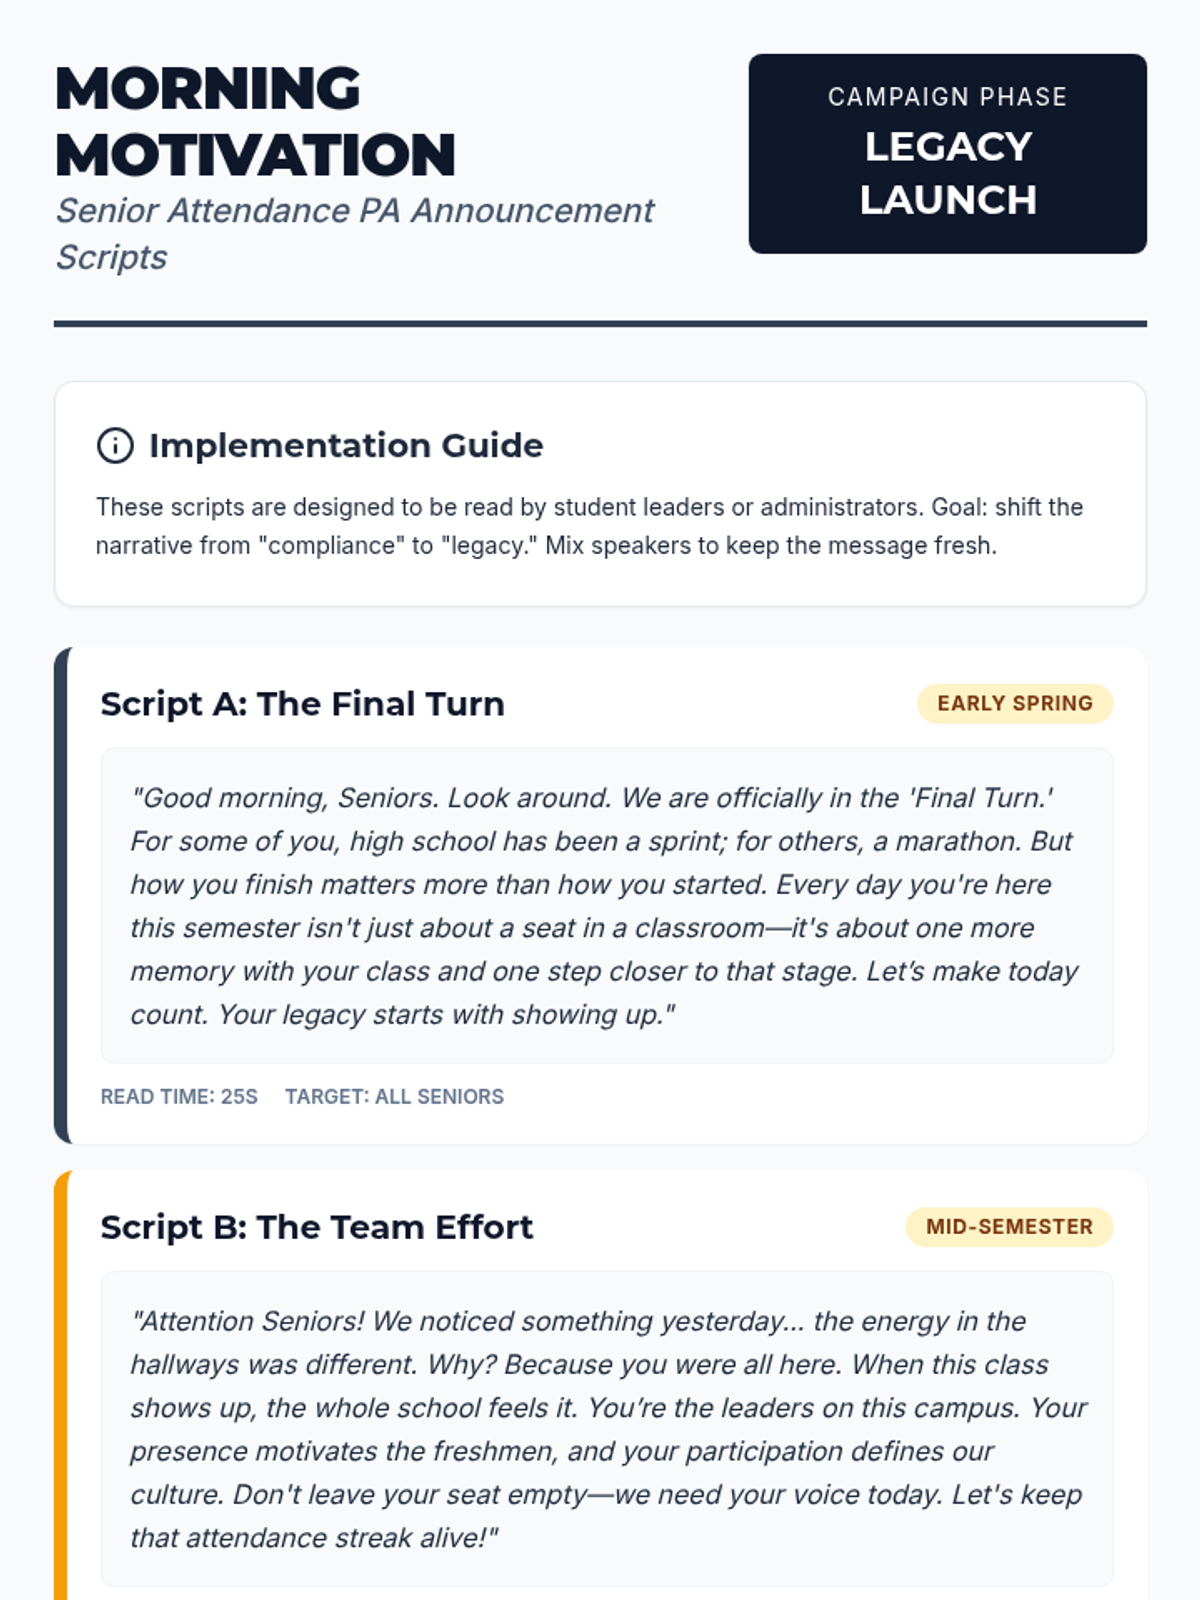Click the Implementation Guide card
The height and width of the screenshot is (1600, 1200).
600,494
